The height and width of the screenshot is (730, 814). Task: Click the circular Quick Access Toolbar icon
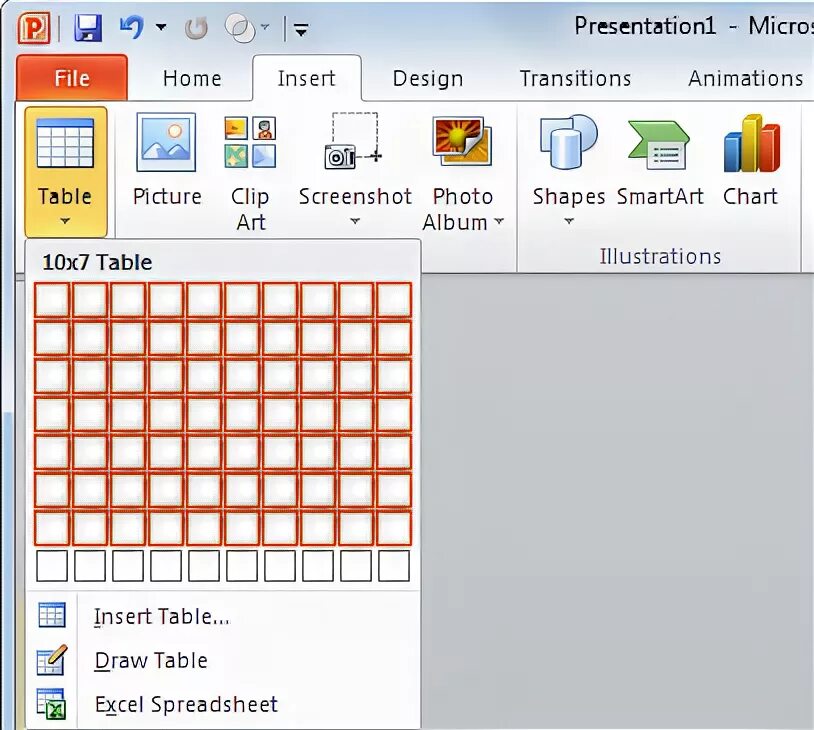pyautogui.click(x=240, y=28)
